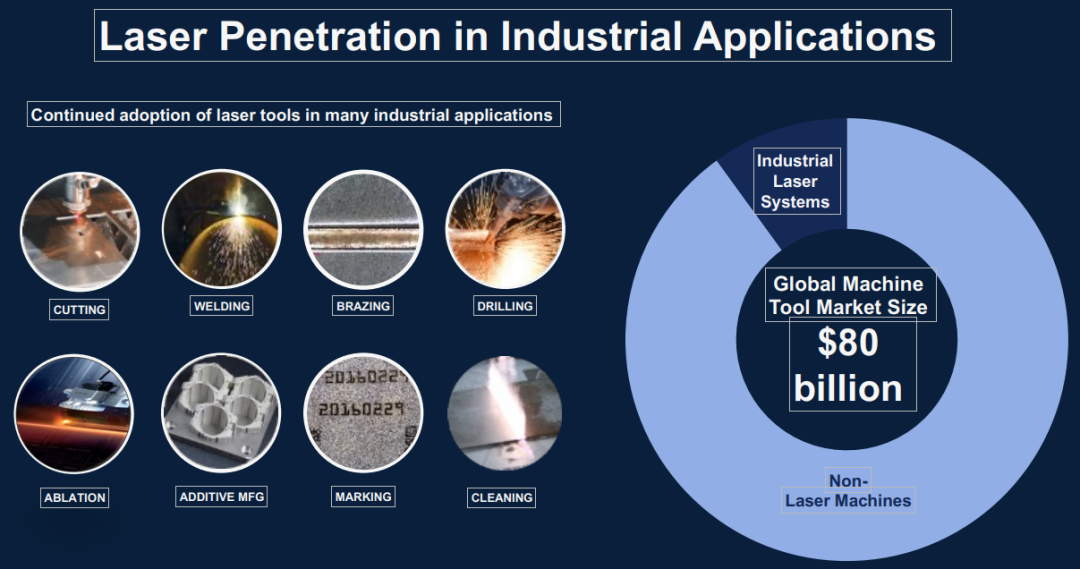
Task: Select the CLEANING caption box
Action: [502, 497]
